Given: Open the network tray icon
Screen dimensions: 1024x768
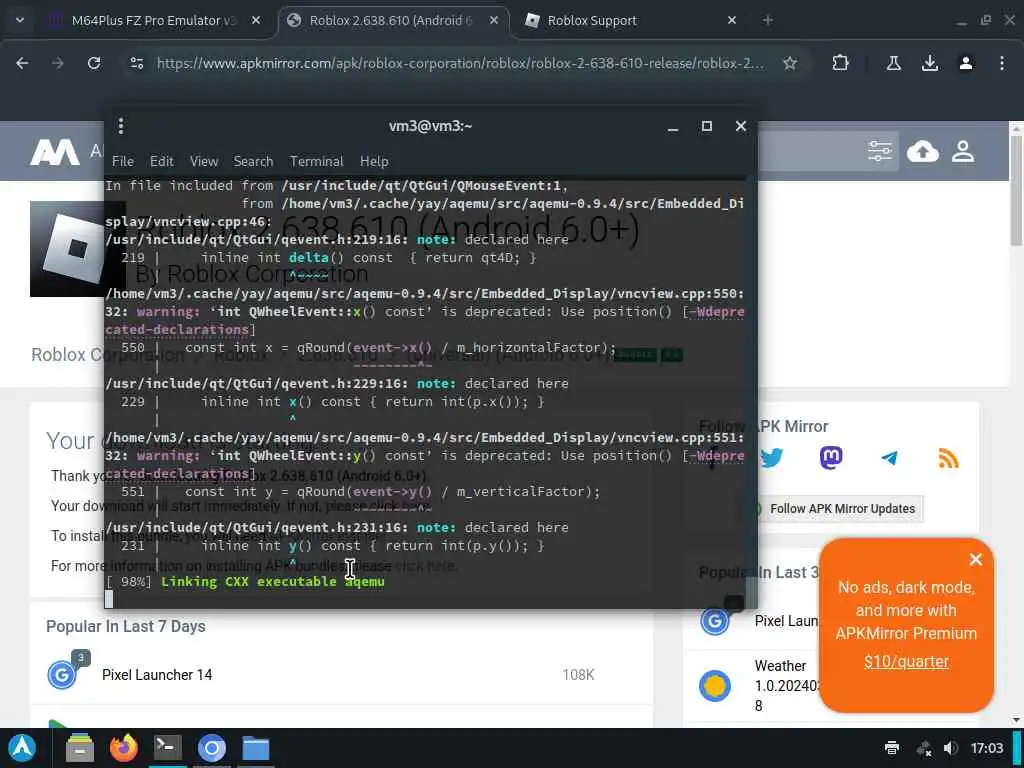Looking at the screenshot, I should pyautogui.click(x=923, y=748).
